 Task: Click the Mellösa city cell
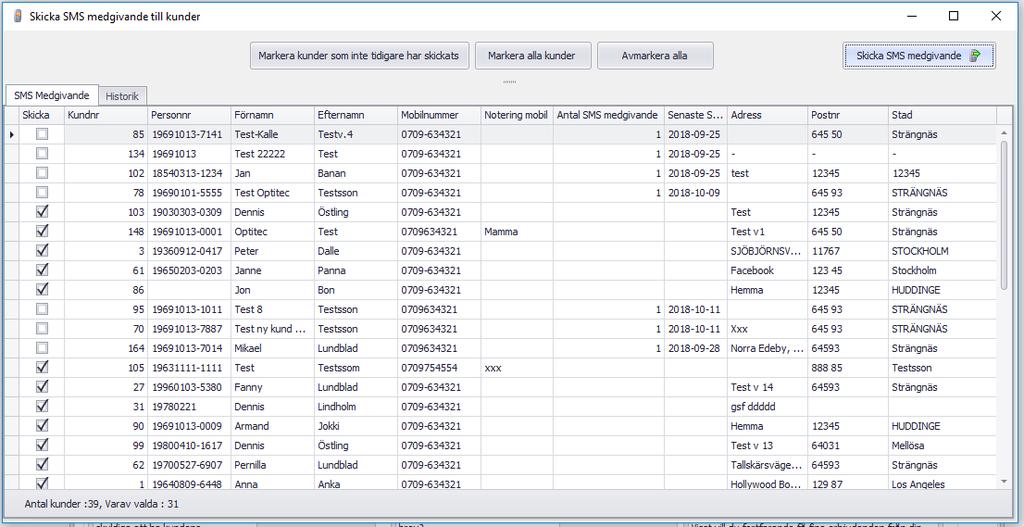click(942, 445)
